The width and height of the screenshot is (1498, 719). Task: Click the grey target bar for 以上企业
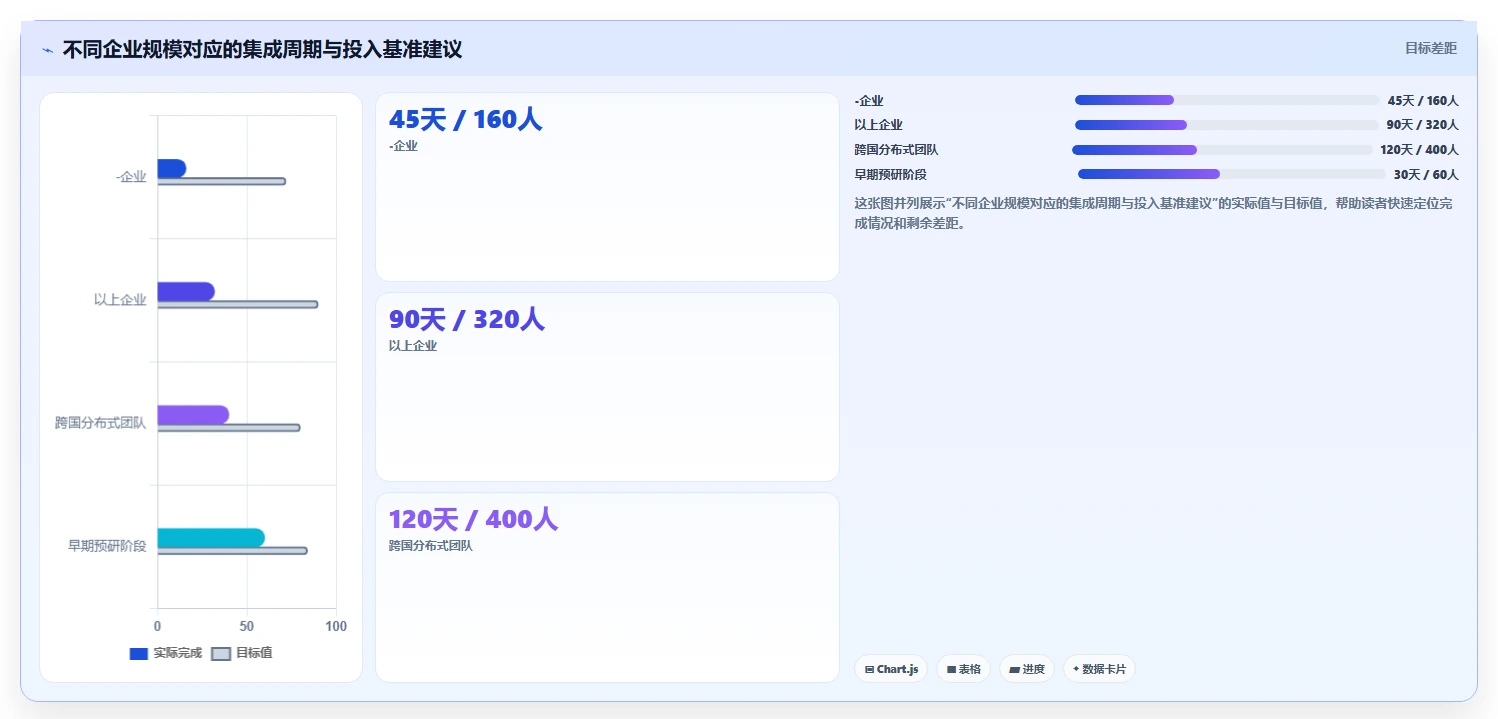coord(237,304)
